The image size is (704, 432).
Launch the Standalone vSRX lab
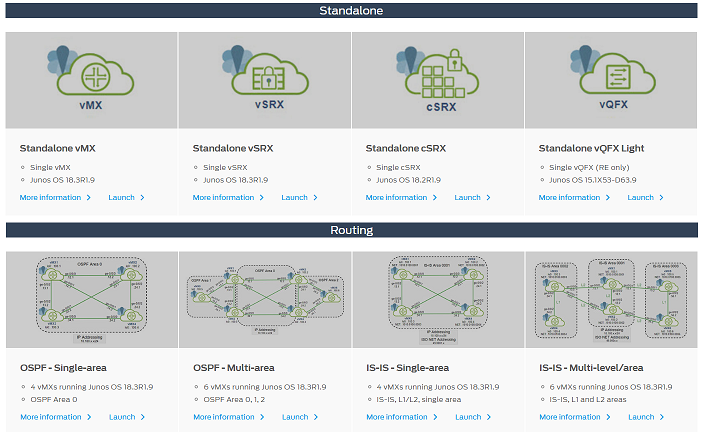[x=299, y=198]
